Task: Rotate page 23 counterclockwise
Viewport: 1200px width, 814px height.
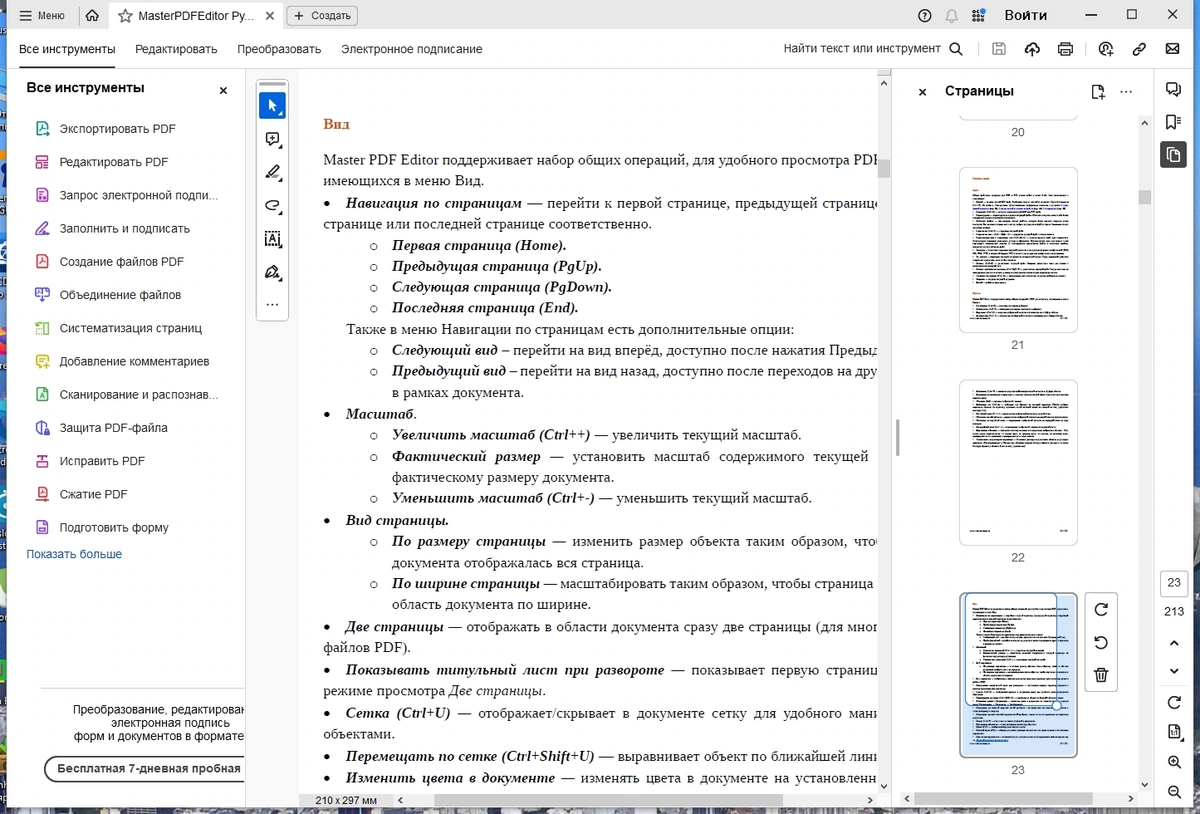Action: [1101, 642]
